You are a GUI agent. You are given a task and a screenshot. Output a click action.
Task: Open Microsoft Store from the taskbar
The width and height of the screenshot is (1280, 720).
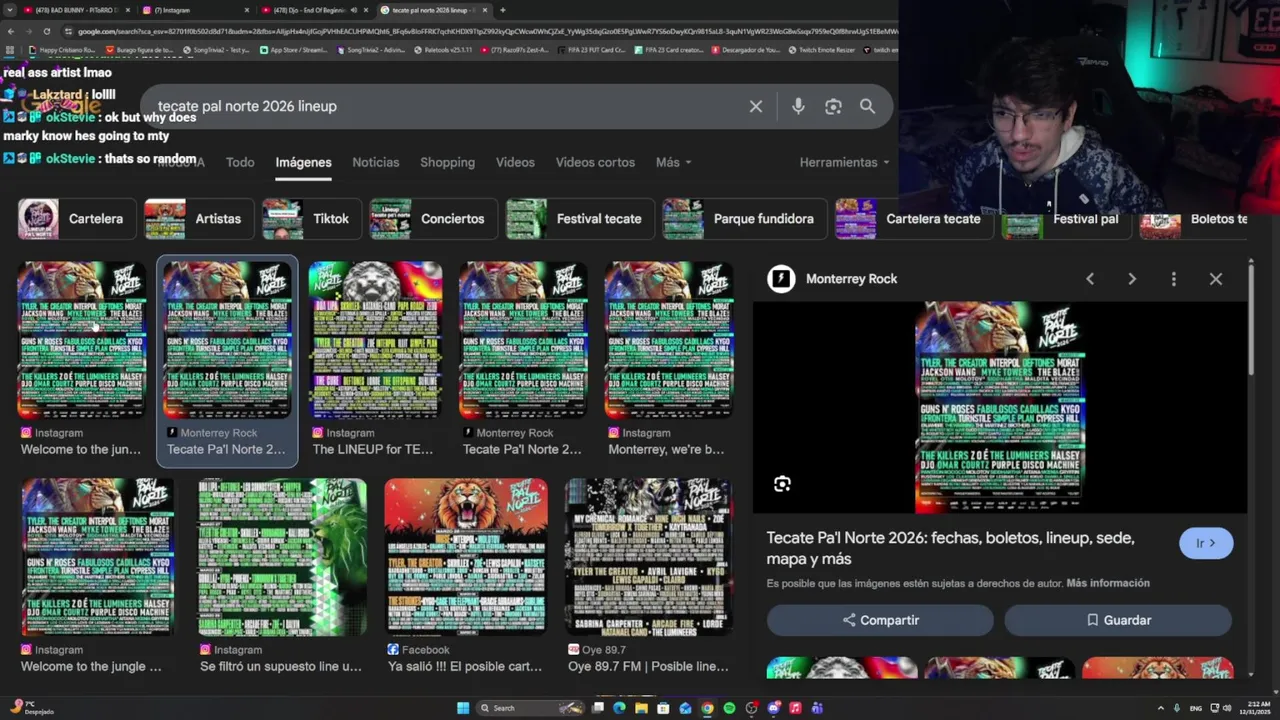tap(663, 708)
